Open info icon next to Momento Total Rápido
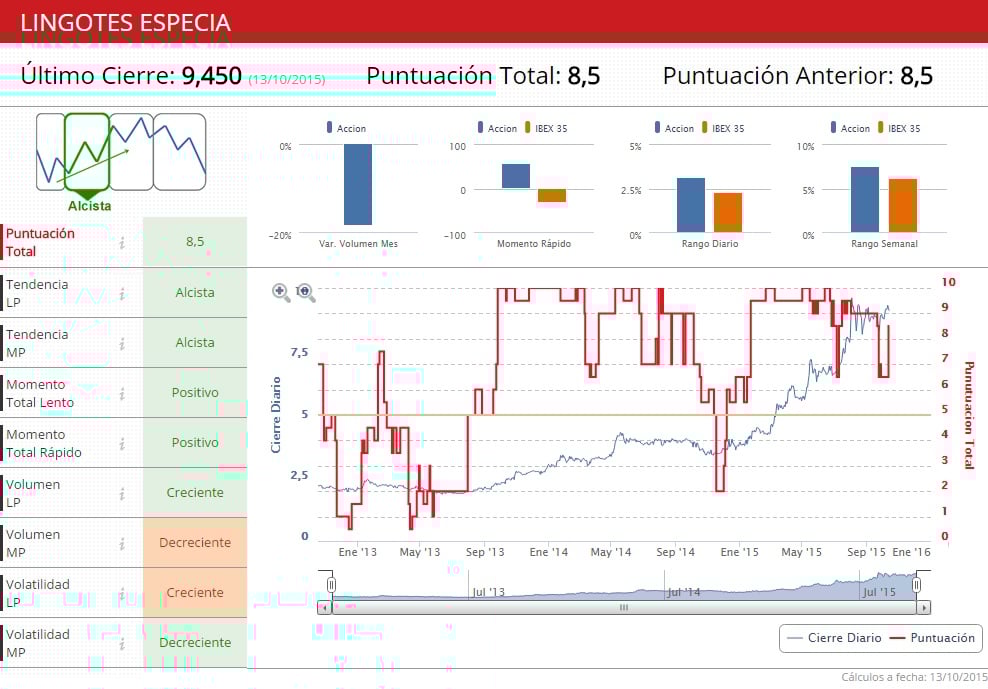 (x=122, y=444)
